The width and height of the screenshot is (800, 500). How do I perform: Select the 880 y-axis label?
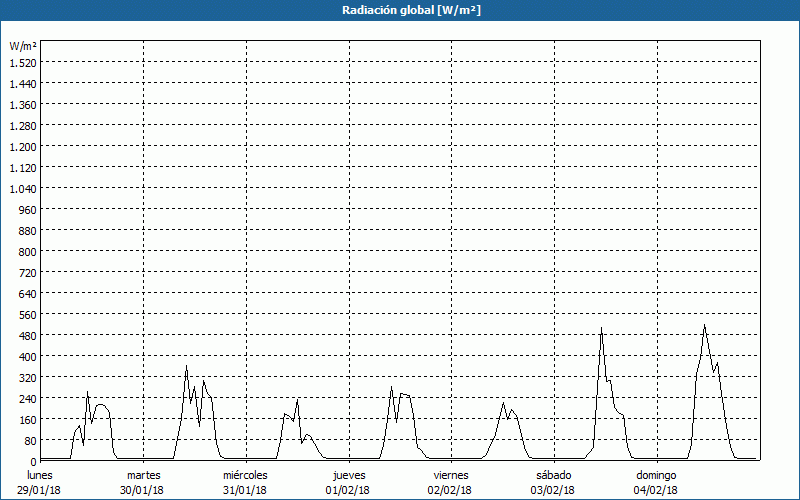[28, 231]
